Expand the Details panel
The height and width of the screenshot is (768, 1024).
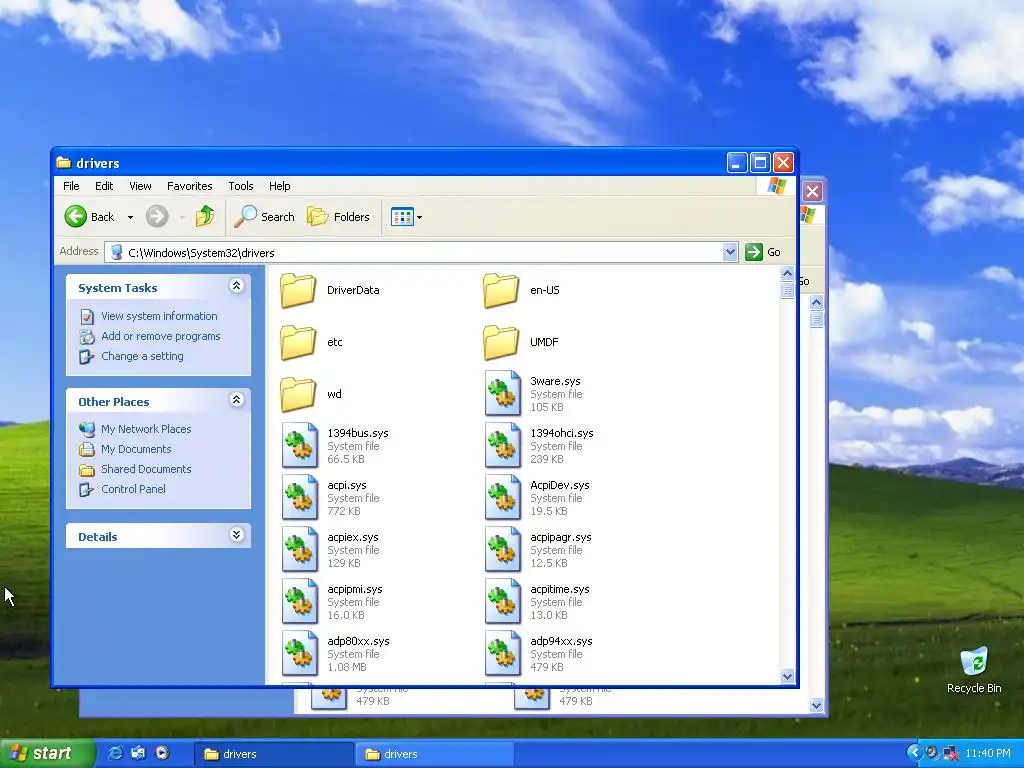coord(236,535)
